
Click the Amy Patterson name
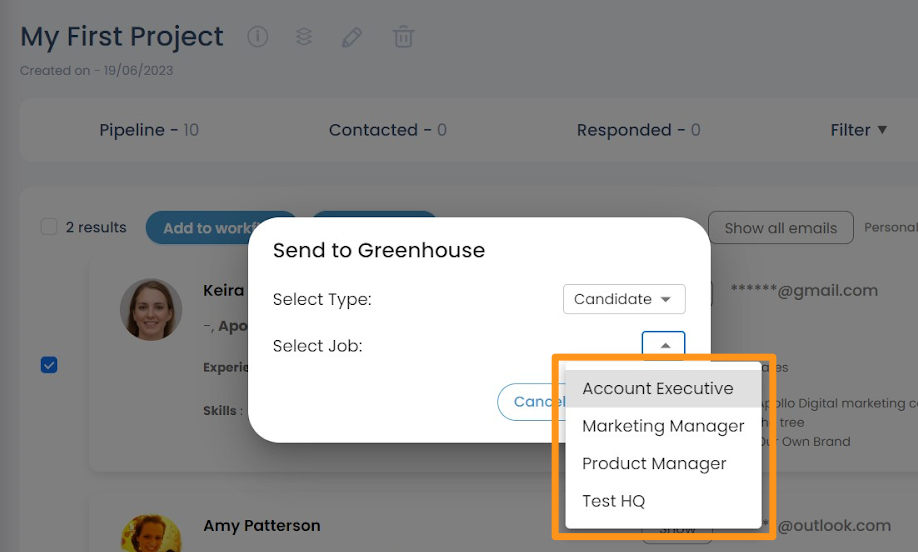(262, 526)
